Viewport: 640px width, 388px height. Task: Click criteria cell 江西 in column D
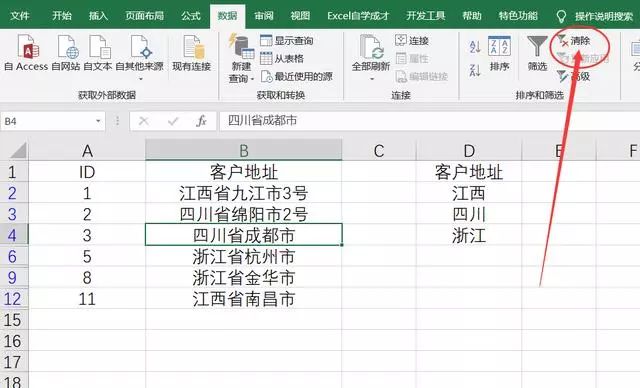click(469, 193)
